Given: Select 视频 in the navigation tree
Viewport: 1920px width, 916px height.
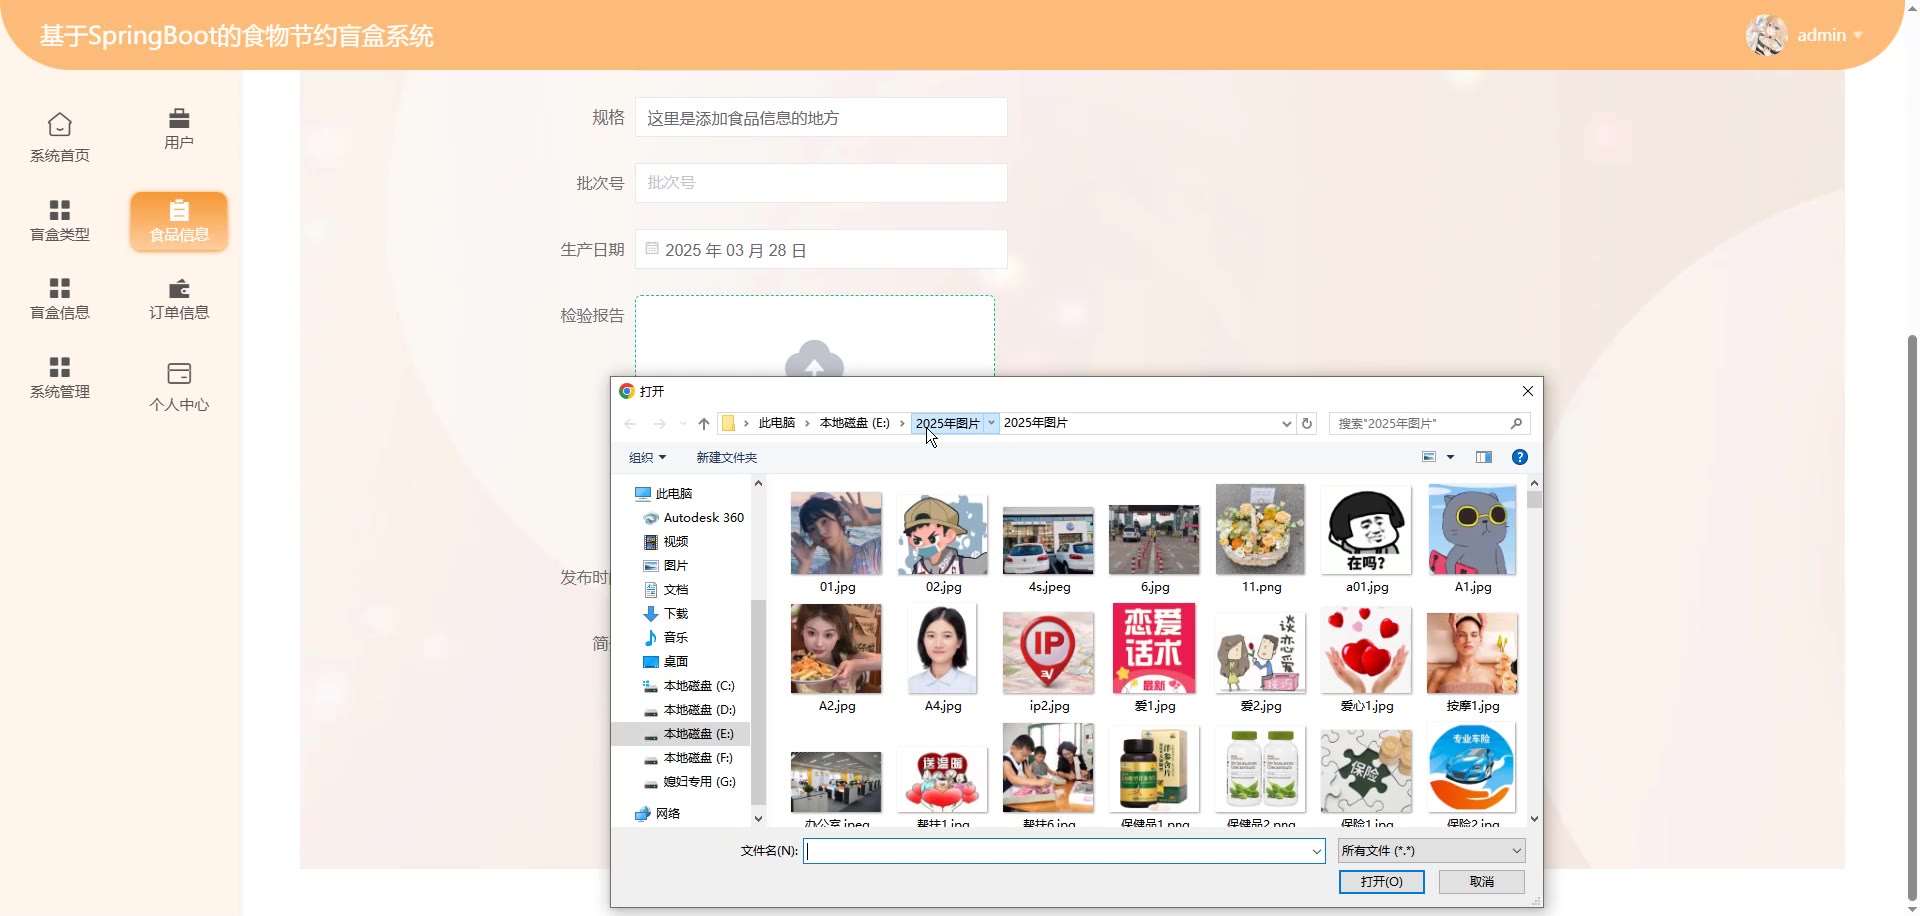Looking at the screenshot, I should [x=676, y=542].
